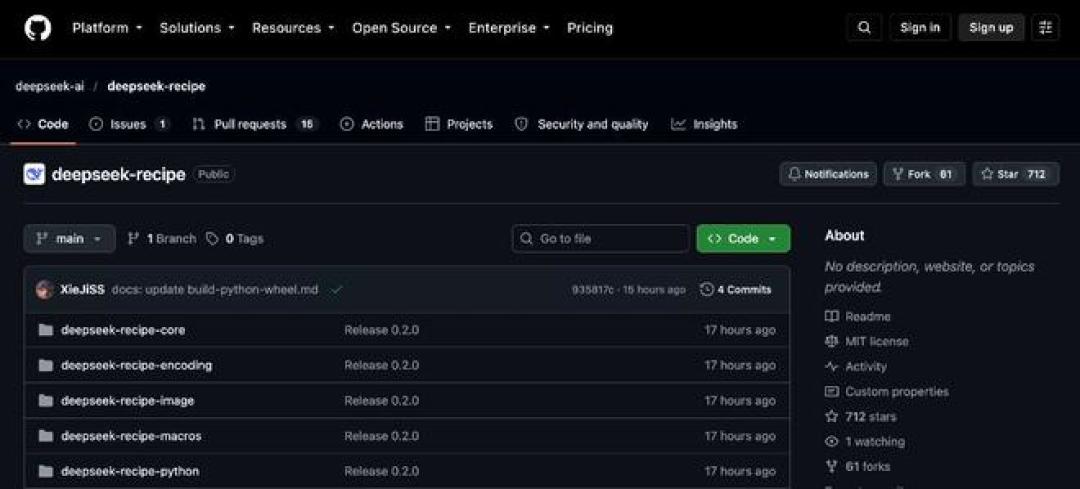Expand the Resources dropdown menu
Screen dimensions: 1080x489
[293, 28]
